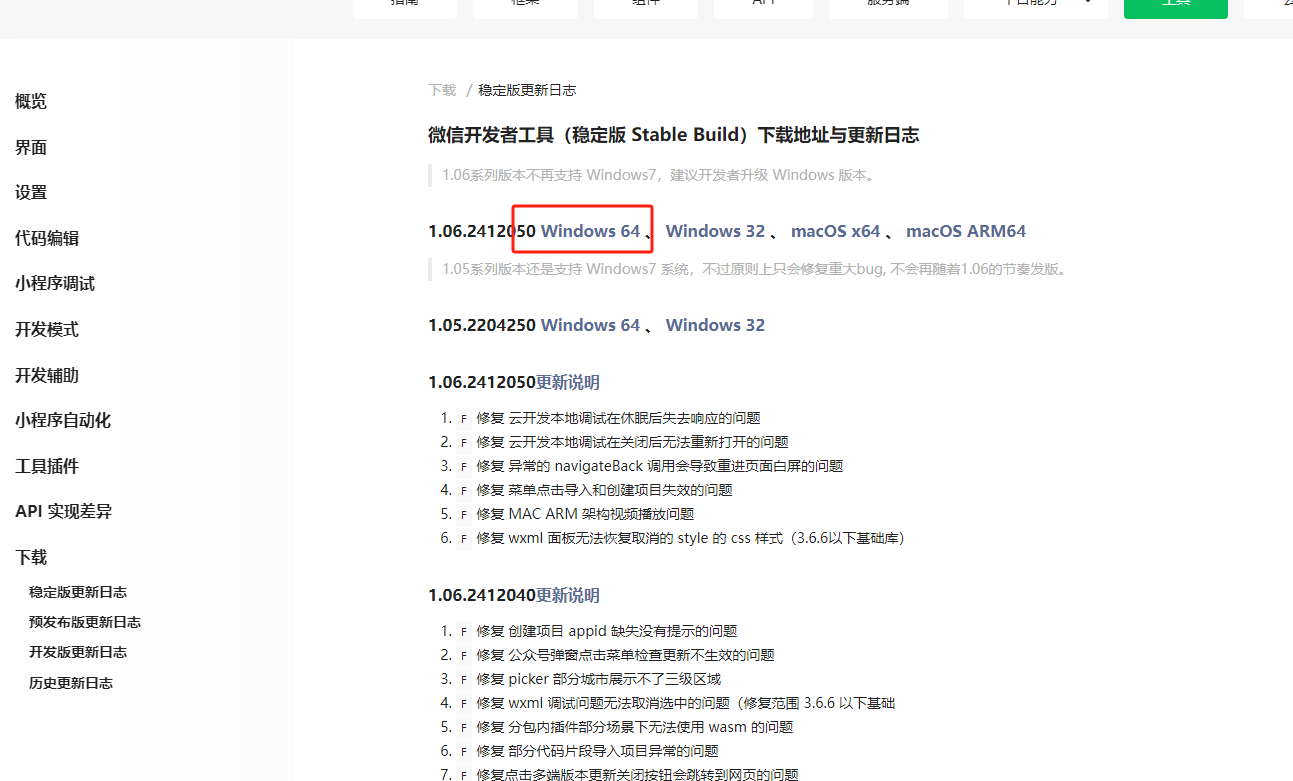This screenshot has height=781, width=1293.
Task: Click the line 修复 云开发本地调试在休眠后失去响应的问题
Action: 618,418
